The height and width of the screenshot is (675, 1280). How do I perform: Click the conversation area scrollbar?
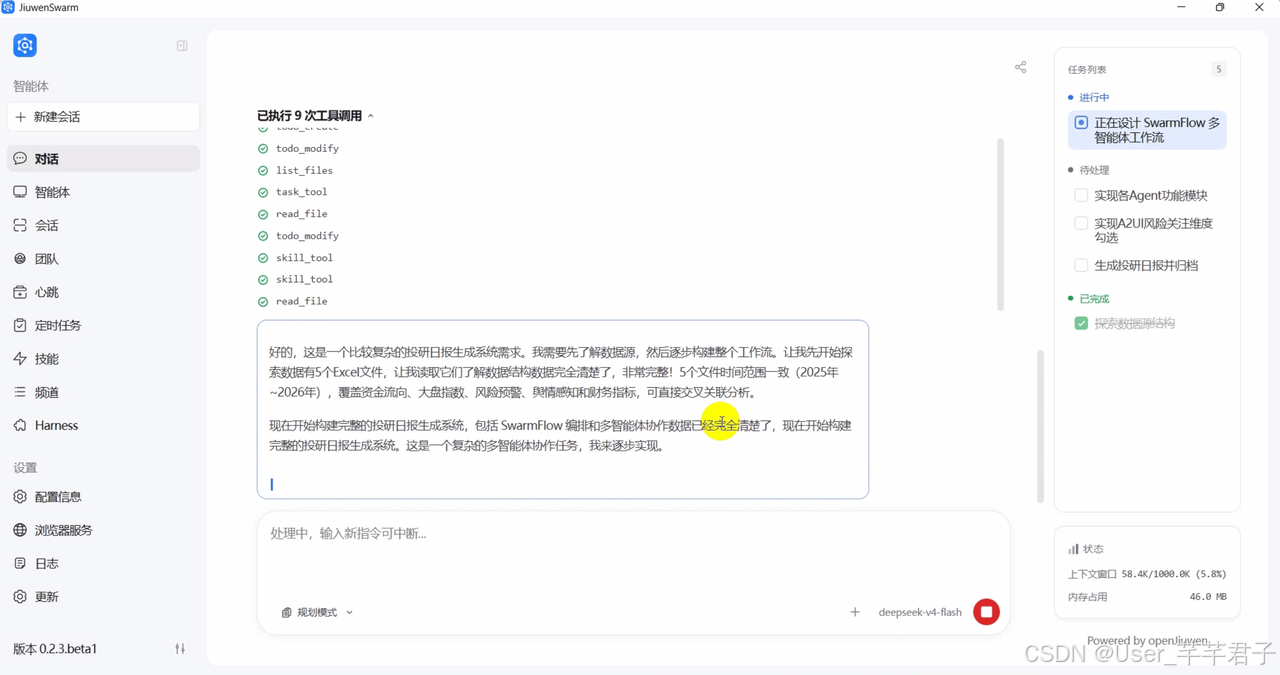(1040, 426)
